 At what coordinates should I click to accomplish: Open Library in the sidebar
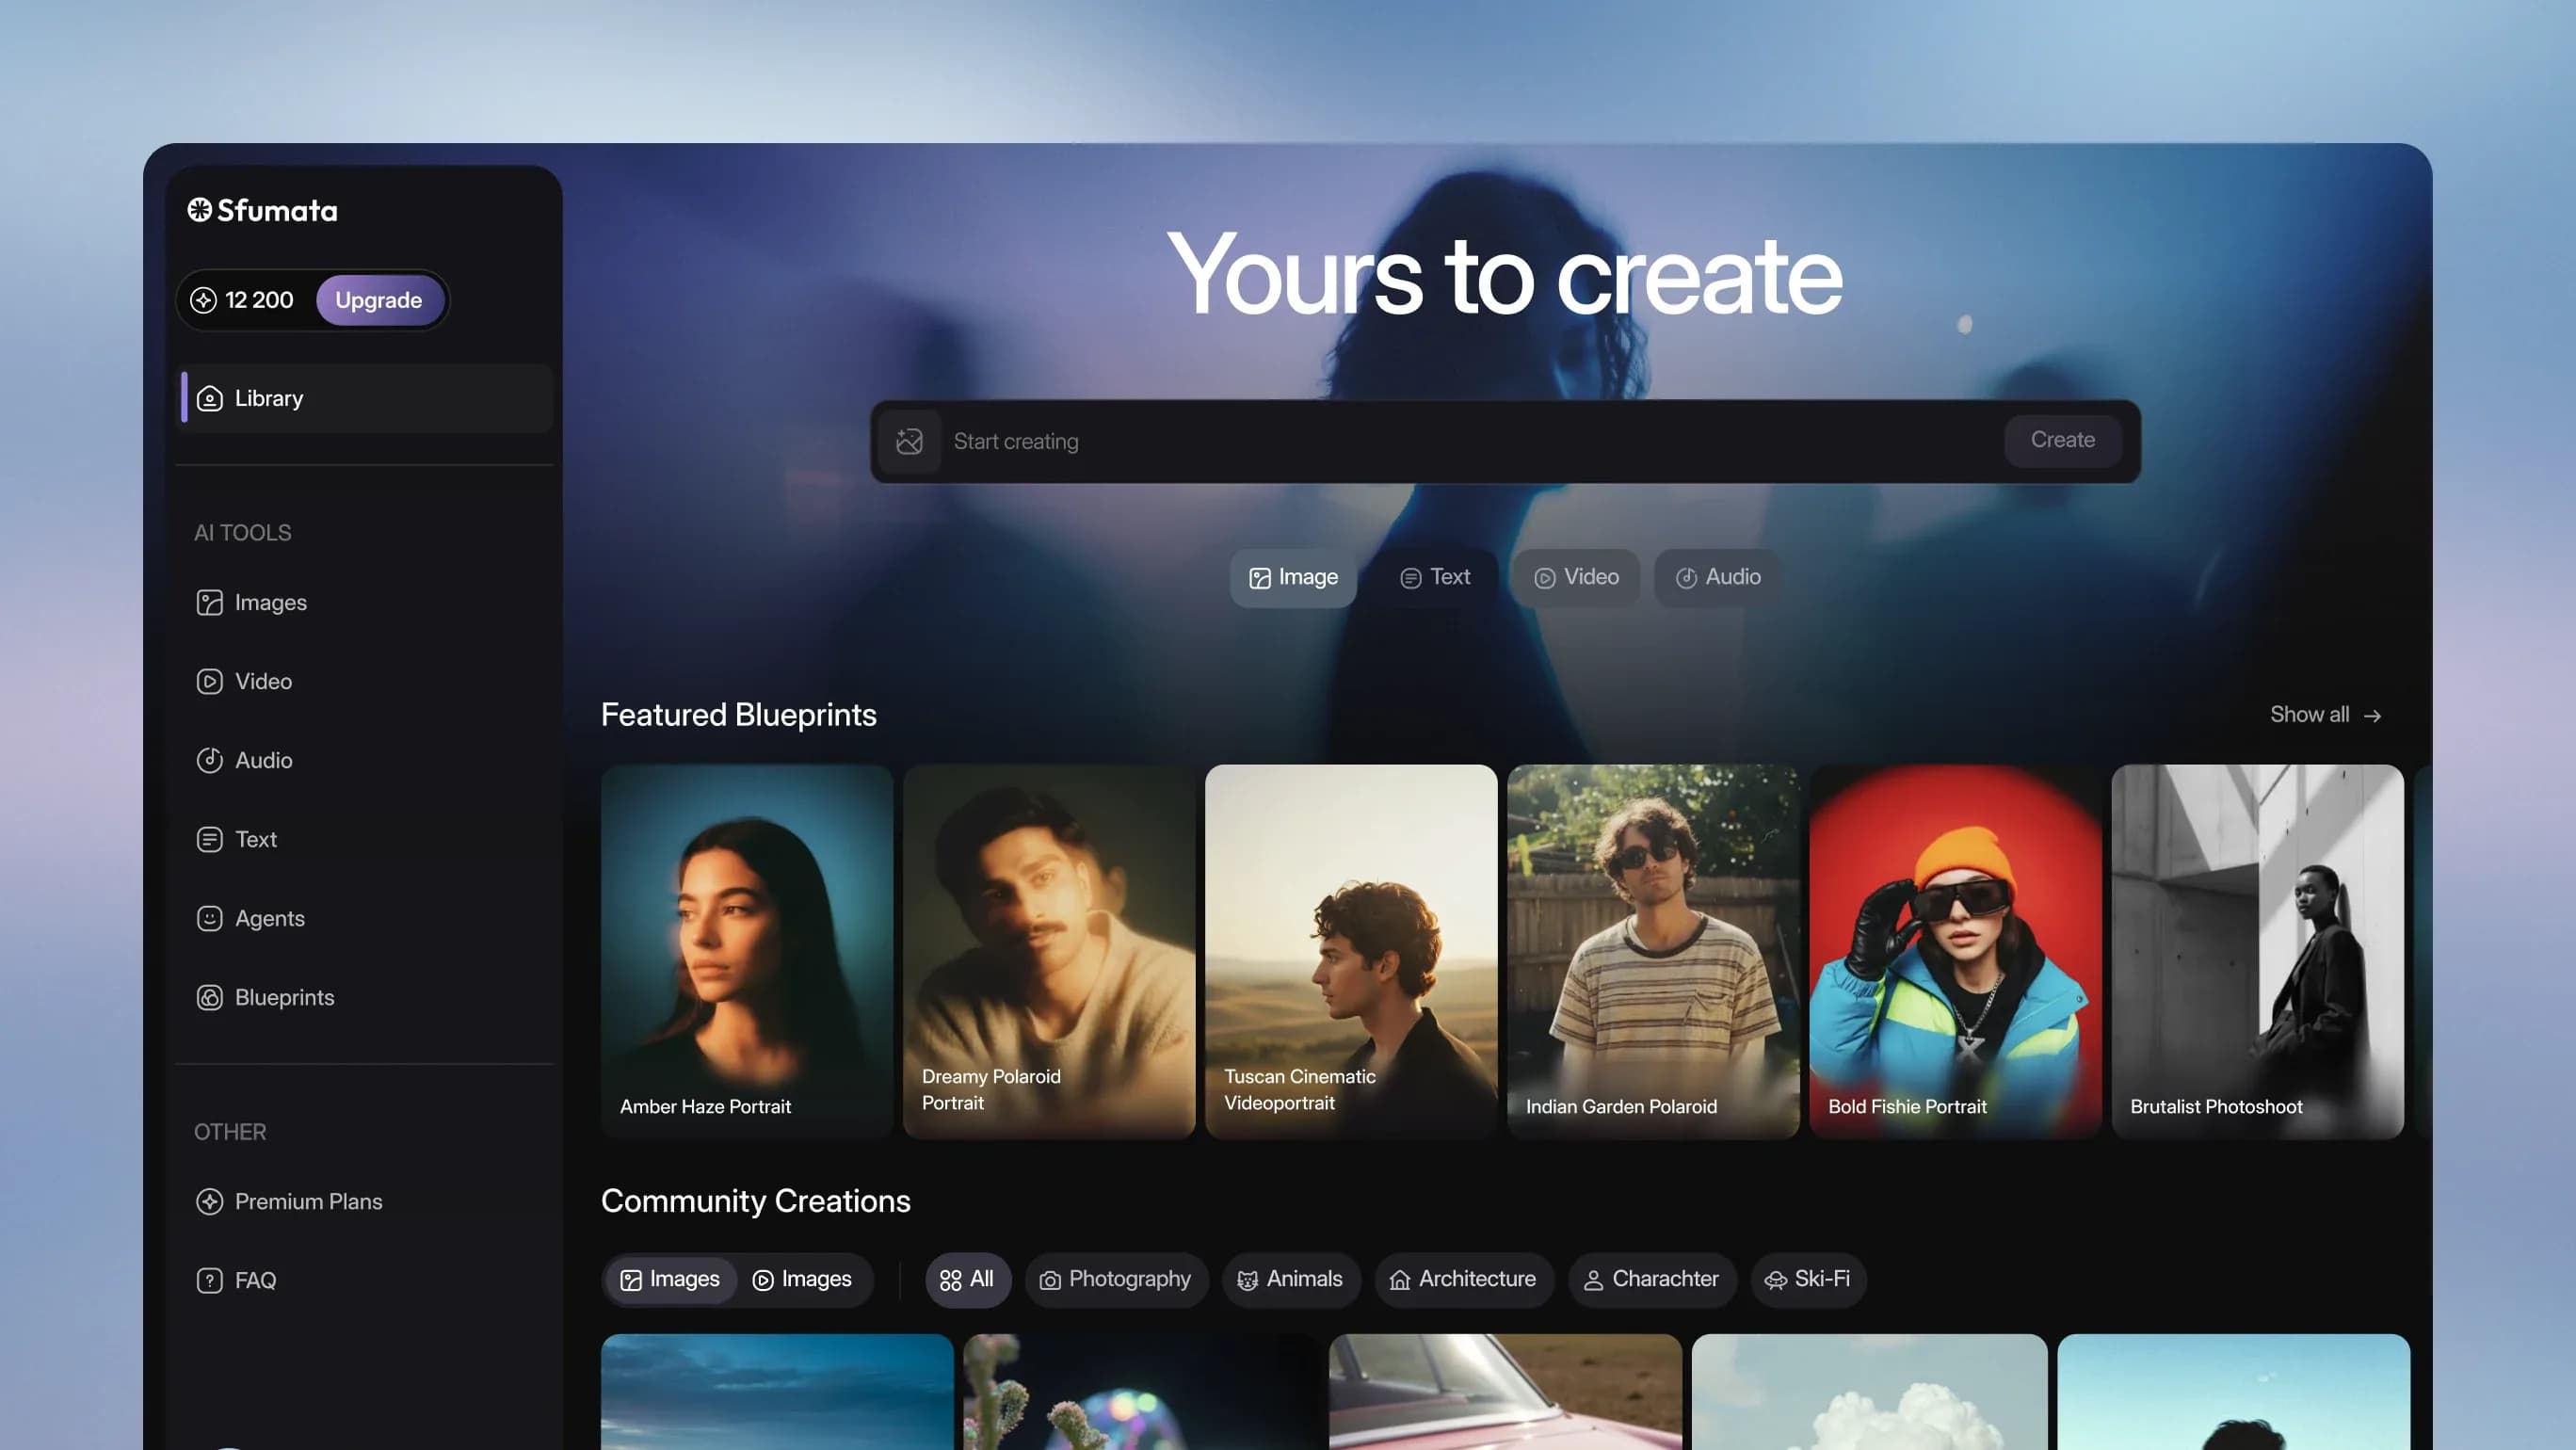point(365,398)
